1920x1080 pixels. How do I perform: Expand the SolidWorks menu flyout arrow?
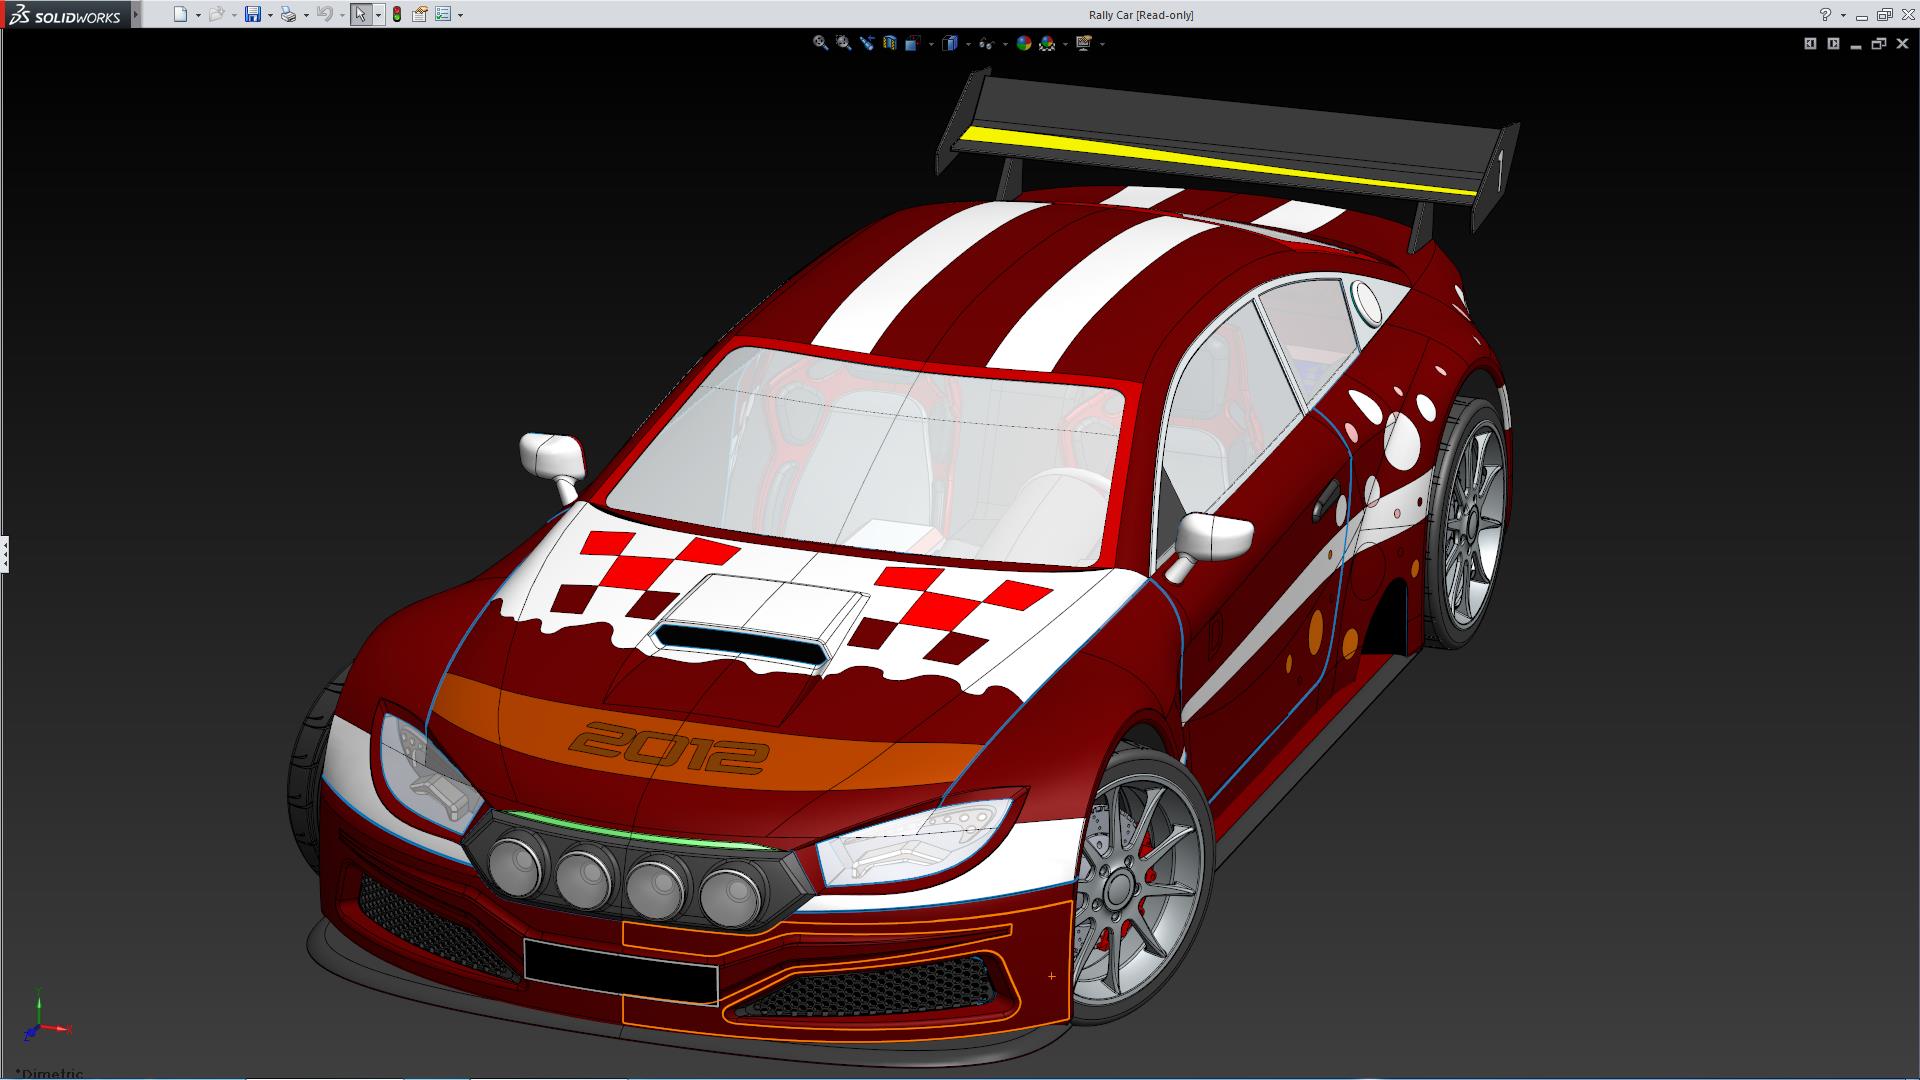pos(136,14)
